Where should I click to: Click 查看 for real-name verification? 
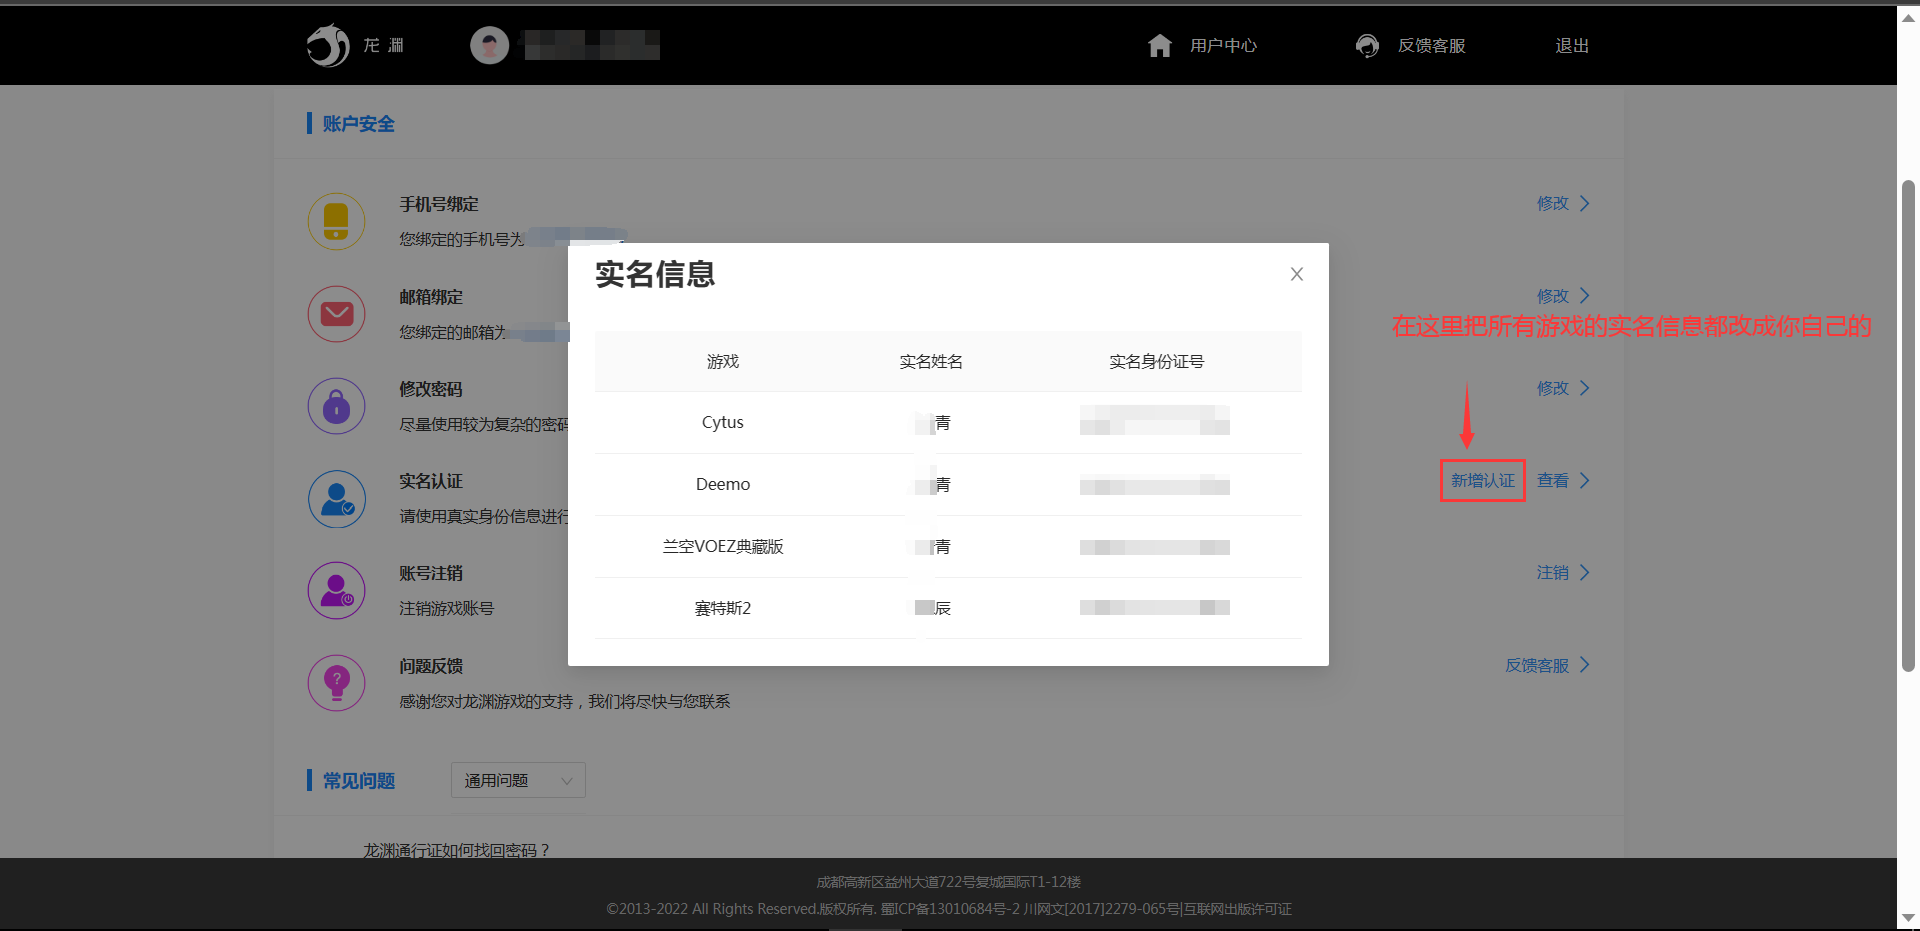[1553, 481]
